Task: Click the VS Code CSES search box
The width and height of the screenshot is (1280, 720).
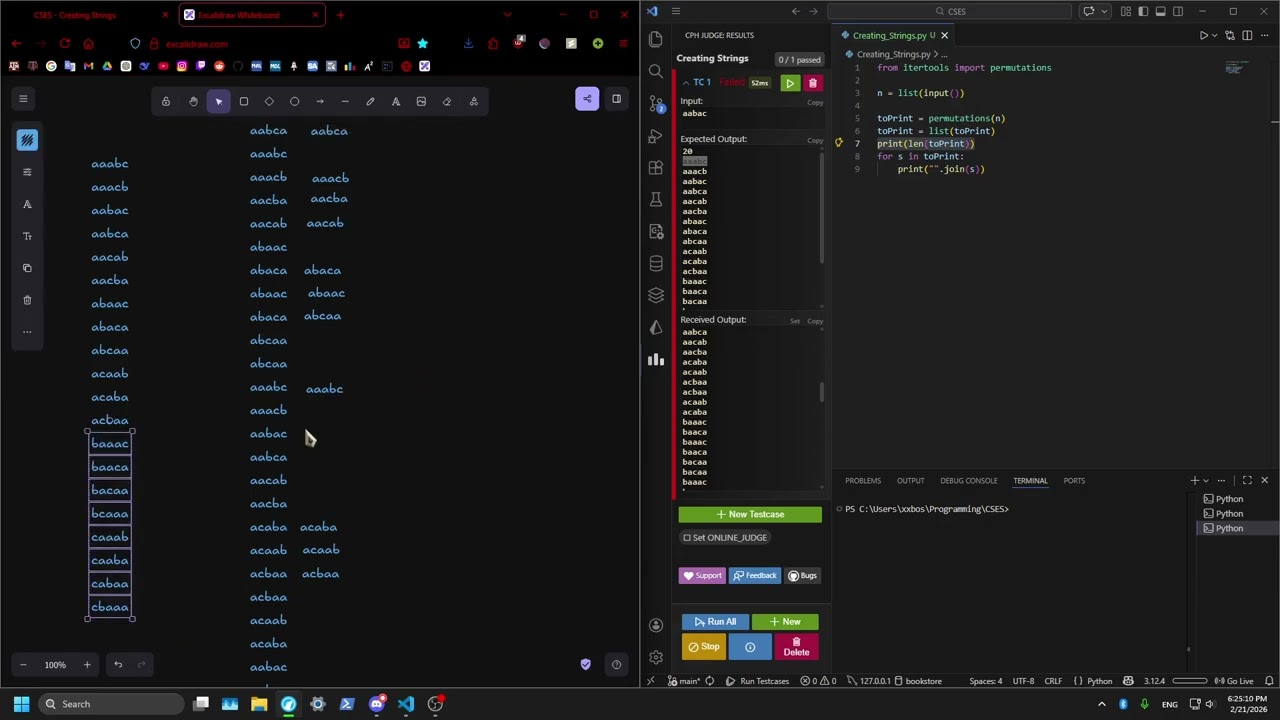Action: click(950, 11)
